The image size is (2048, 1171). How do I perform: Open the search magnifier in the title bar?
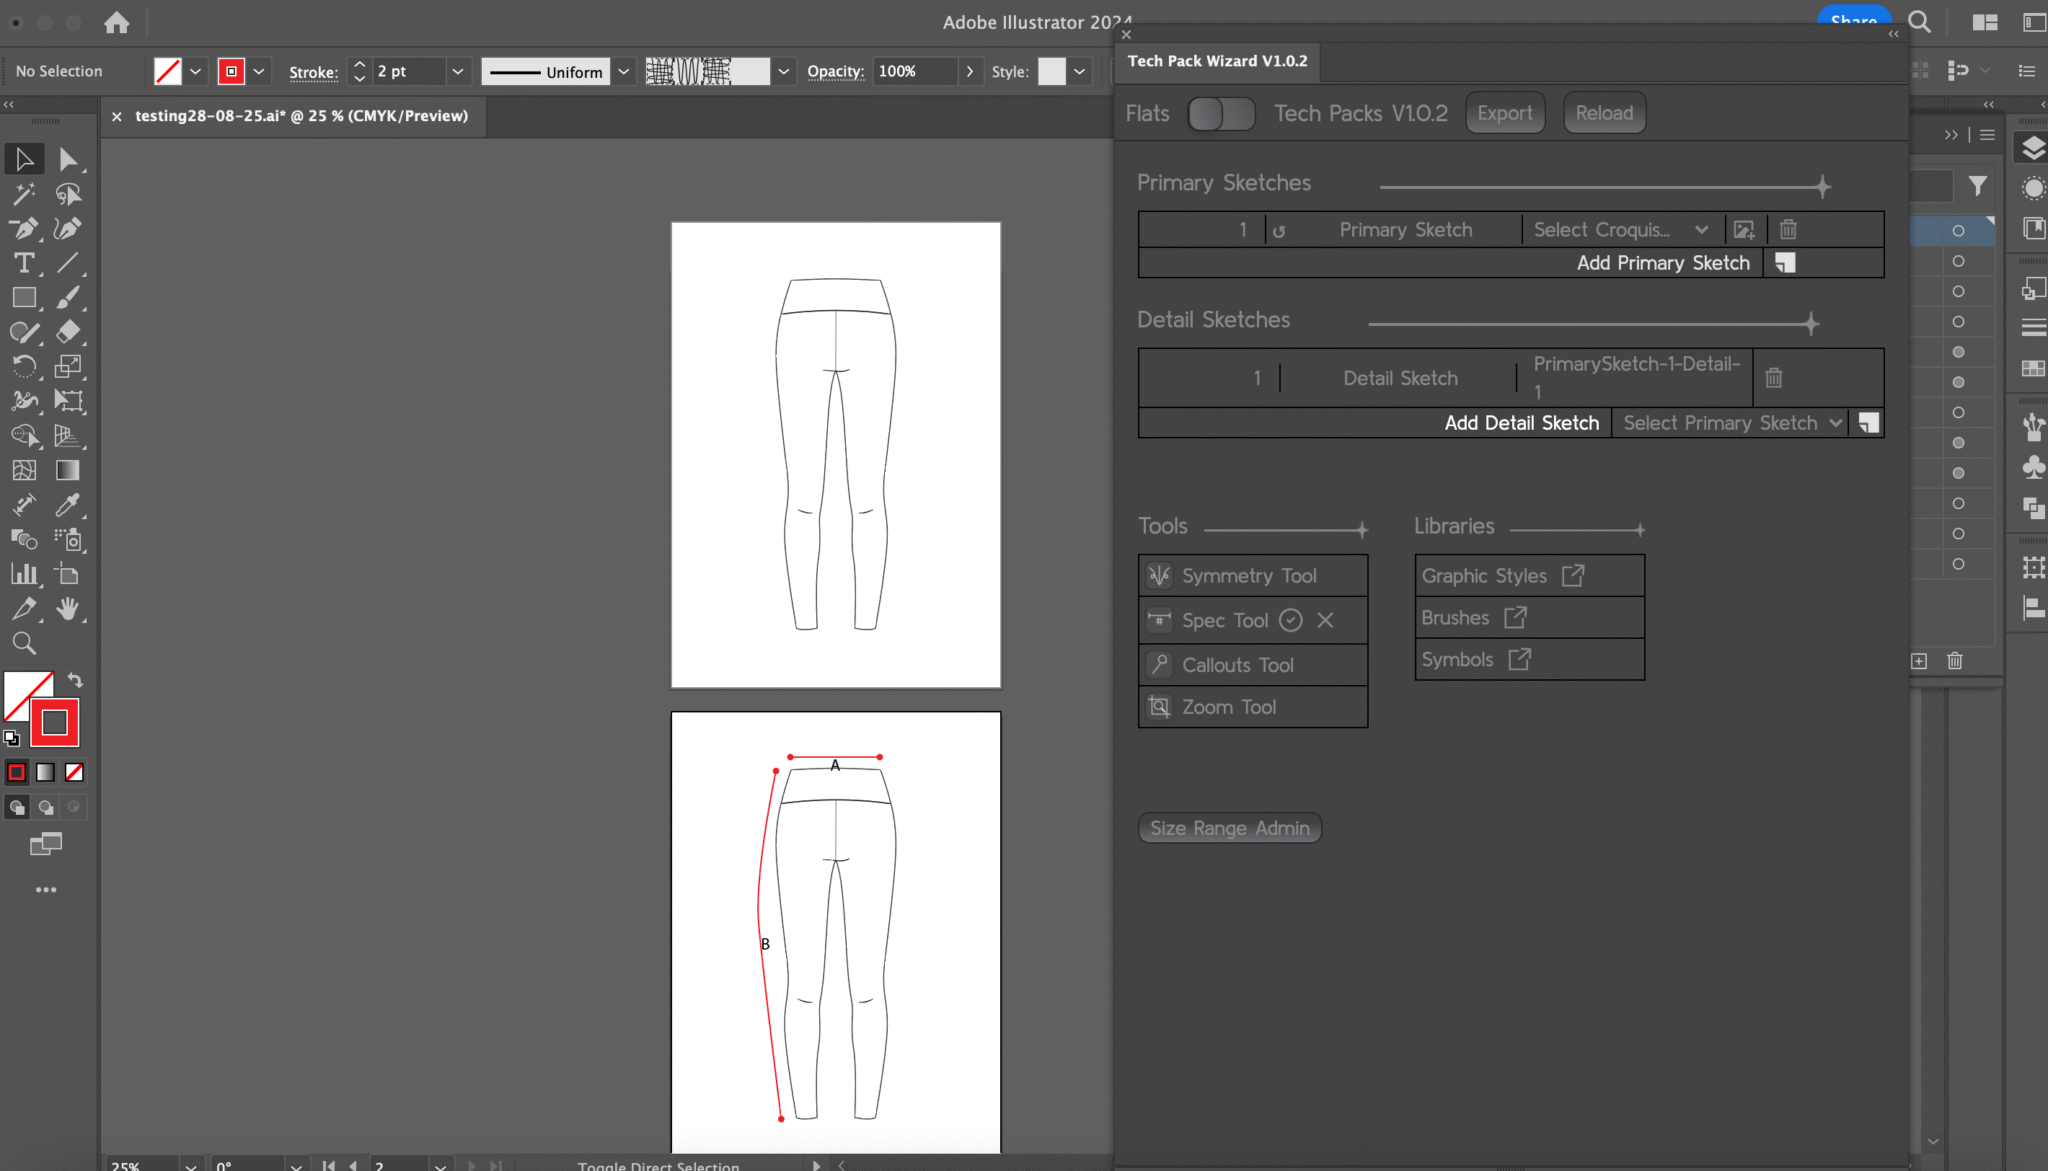pos(1919,22)
